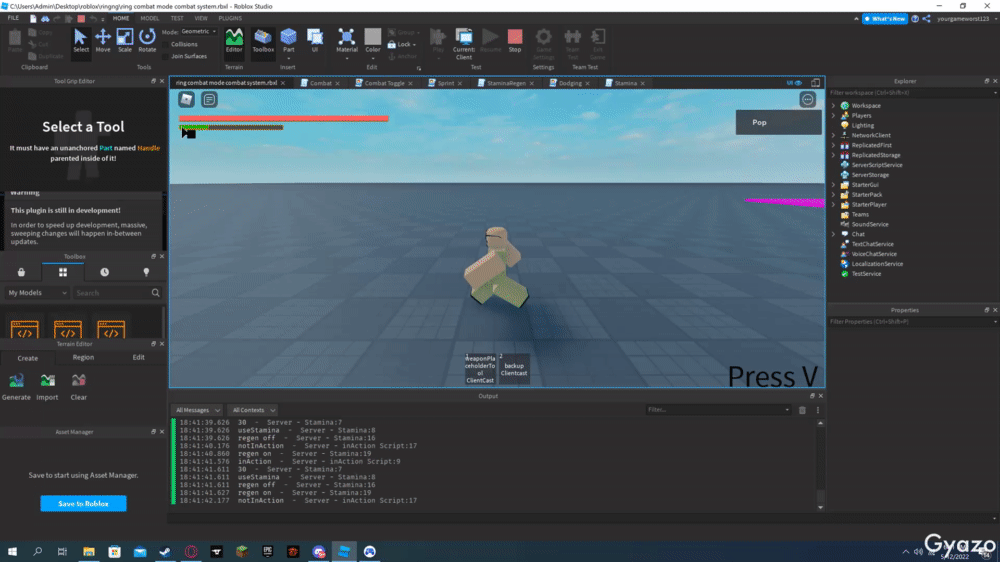Stop the running play test

pos(515,41)
